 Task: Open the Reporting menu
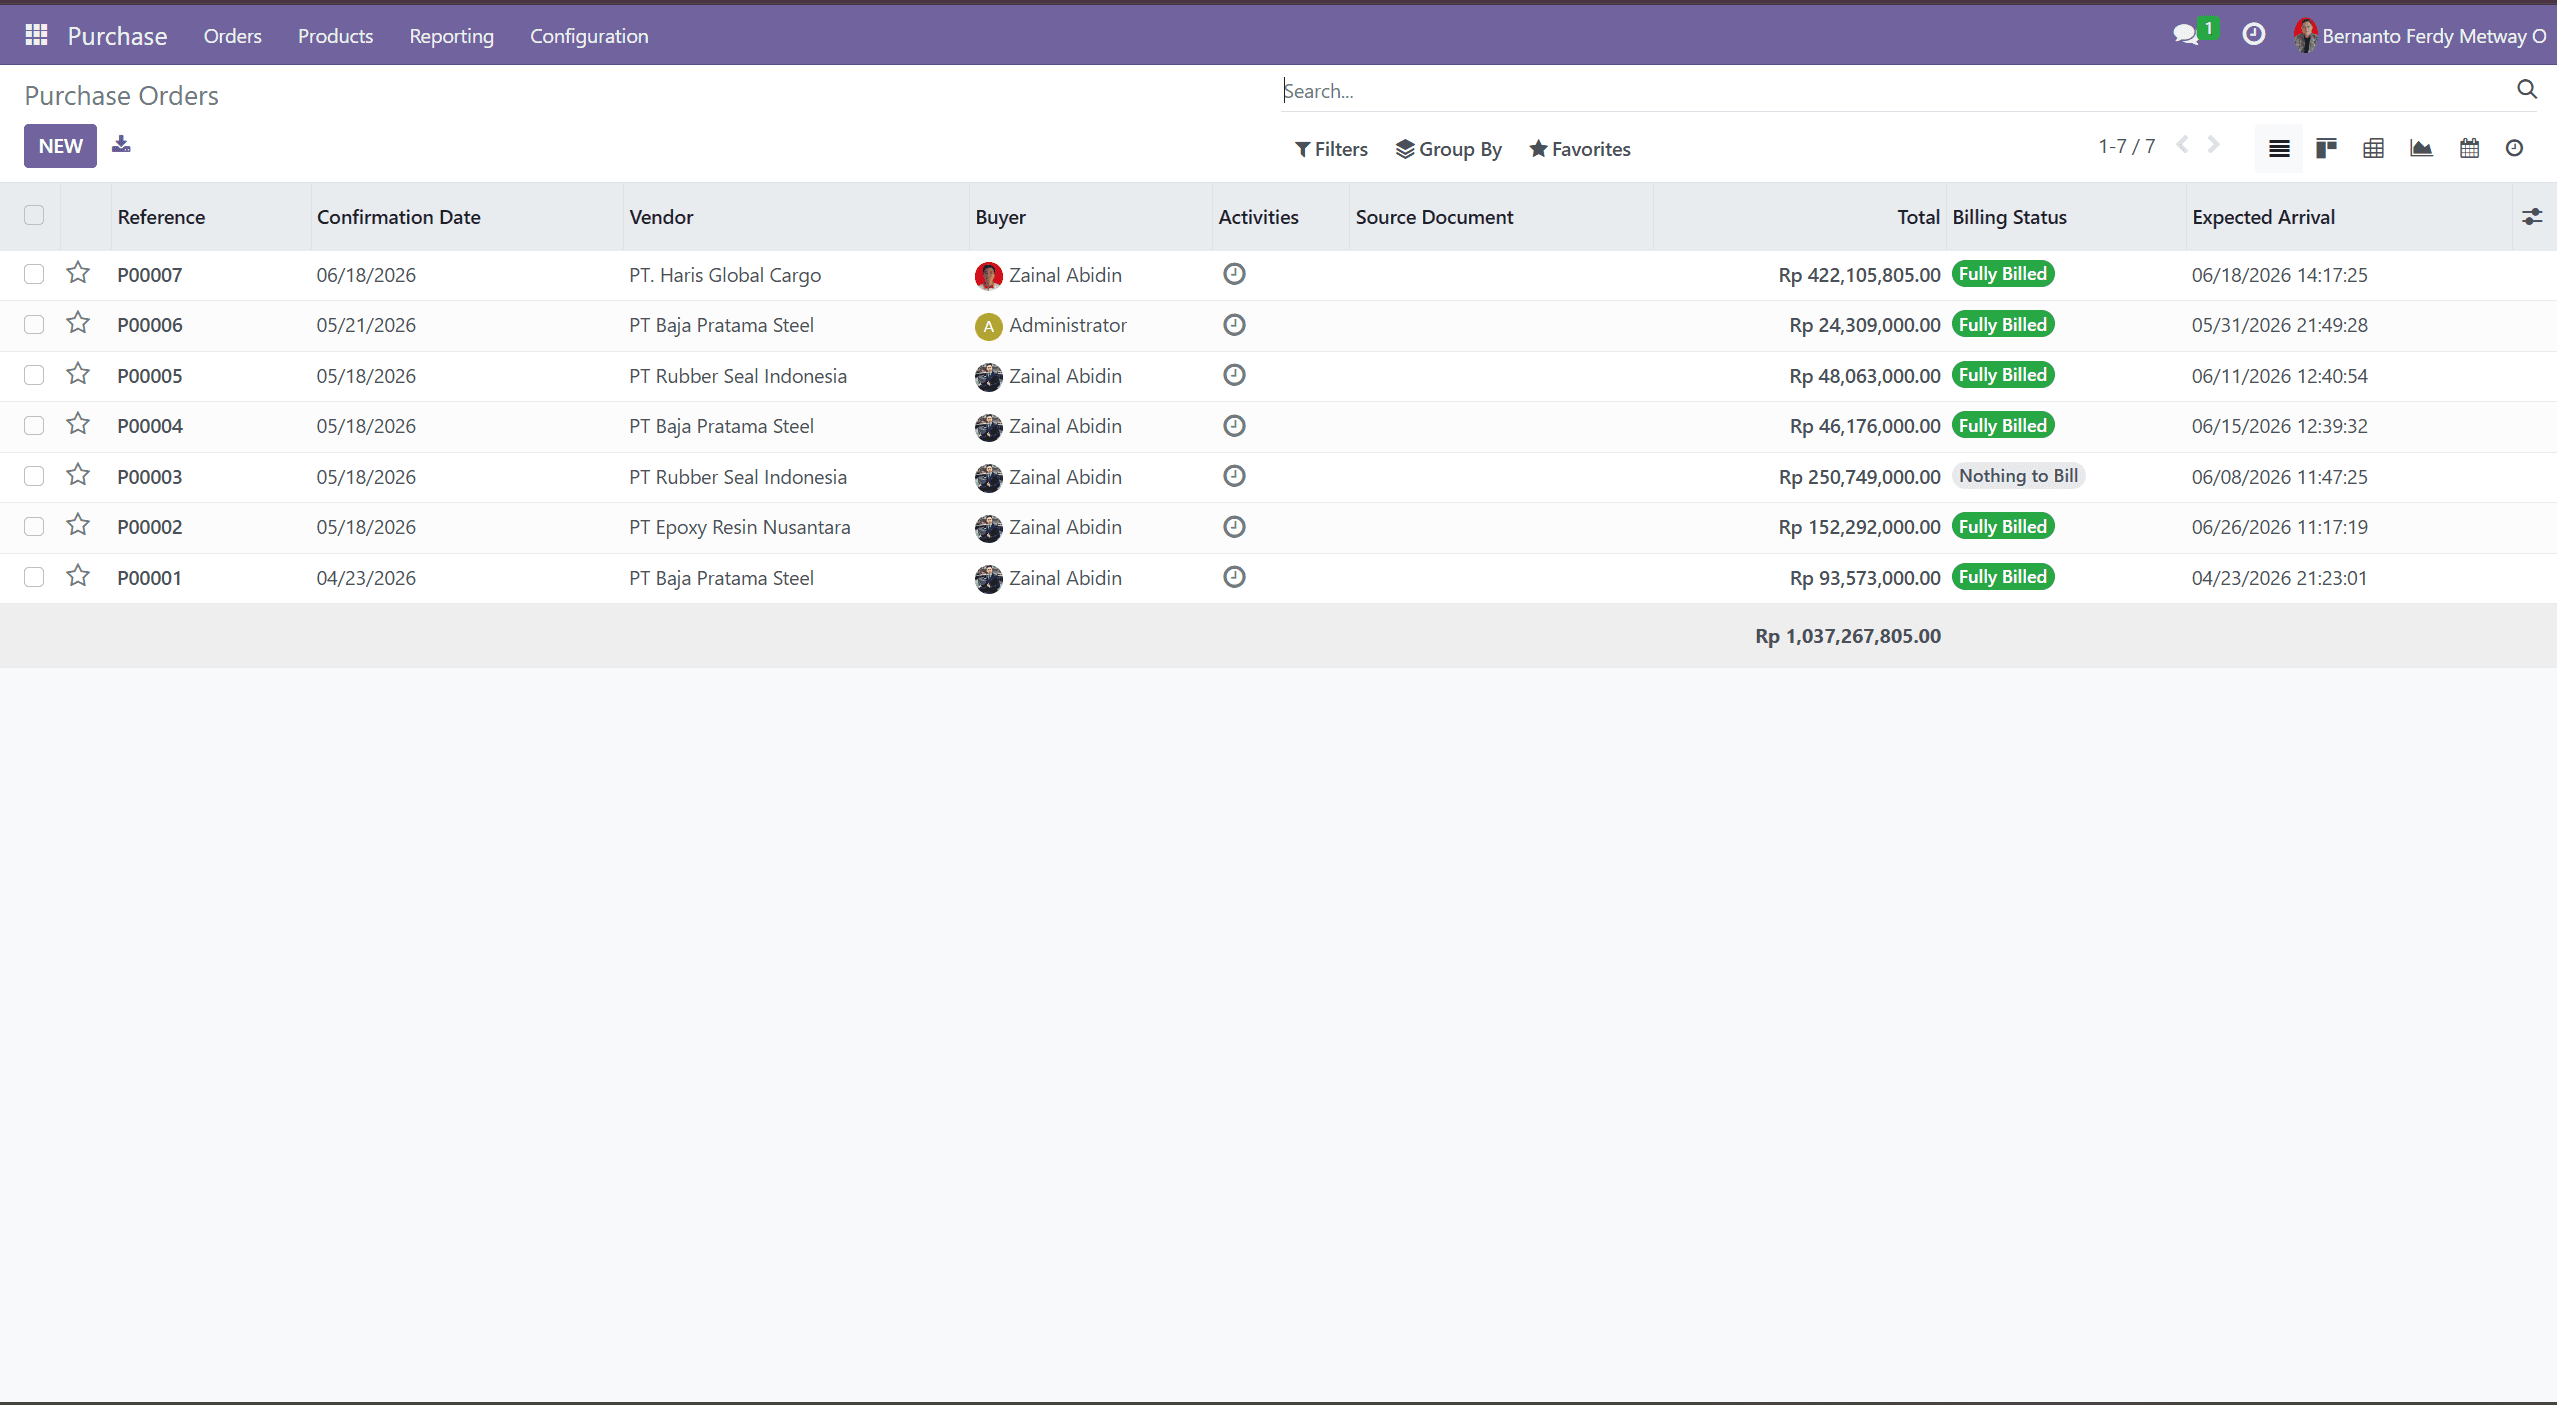coord(451,36)
